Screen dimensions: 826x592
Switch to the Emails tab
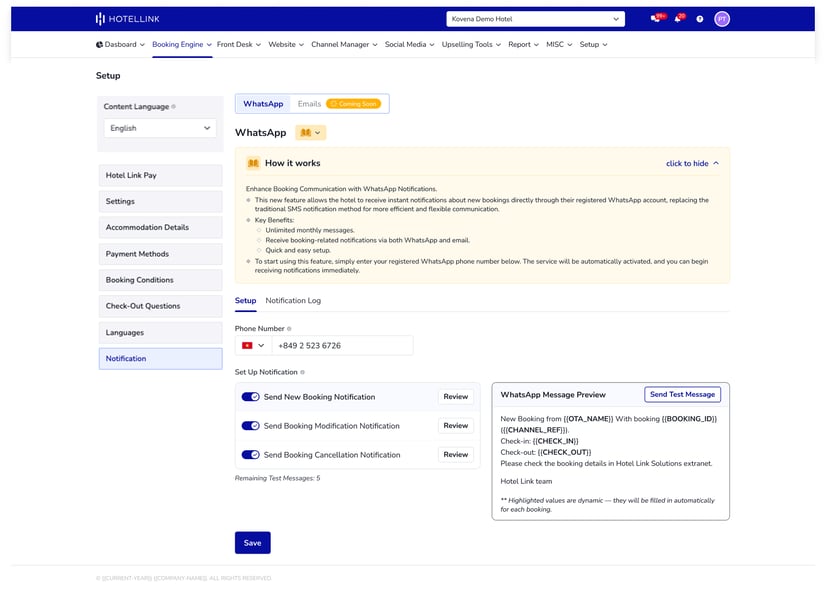[x=309, y=104]
